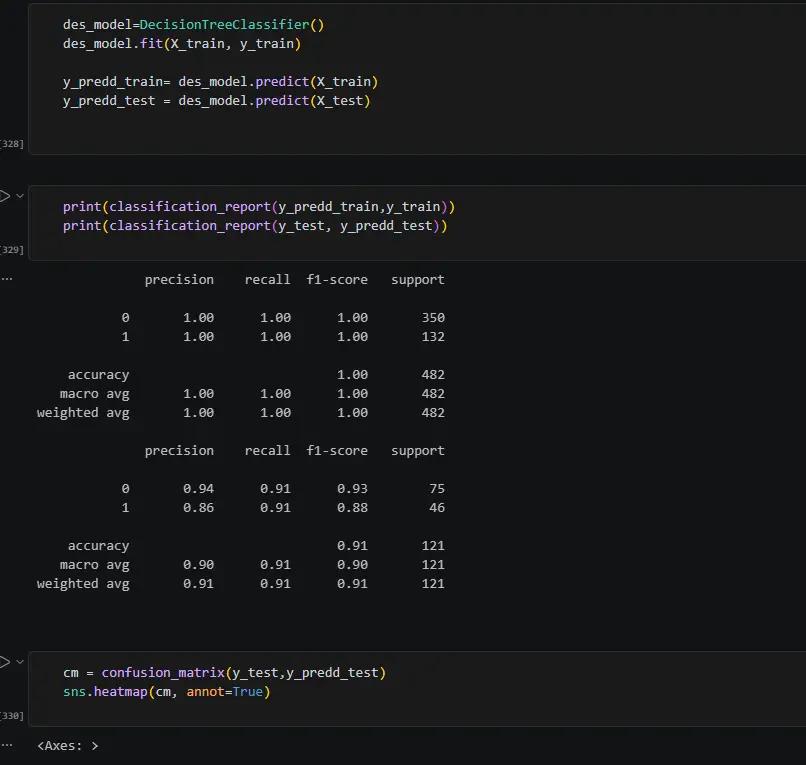This screenshot has width=806, height=765.
Task: Click y_predd_train assignment line
Action: (x=221, y=82)
